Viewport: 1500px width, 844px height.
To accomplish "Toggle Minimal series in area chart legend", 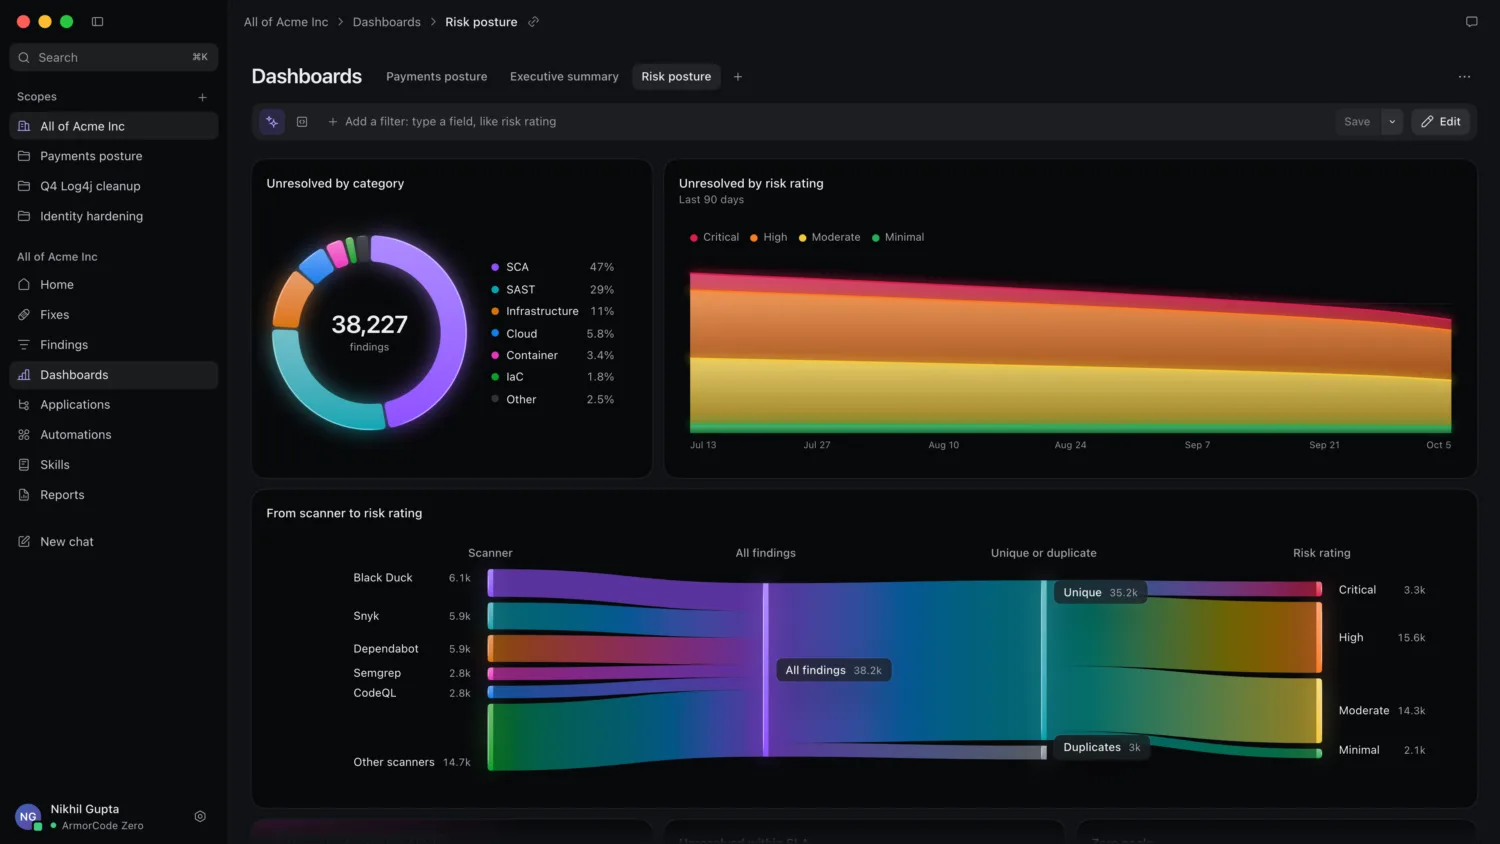I will pos(898,238).
